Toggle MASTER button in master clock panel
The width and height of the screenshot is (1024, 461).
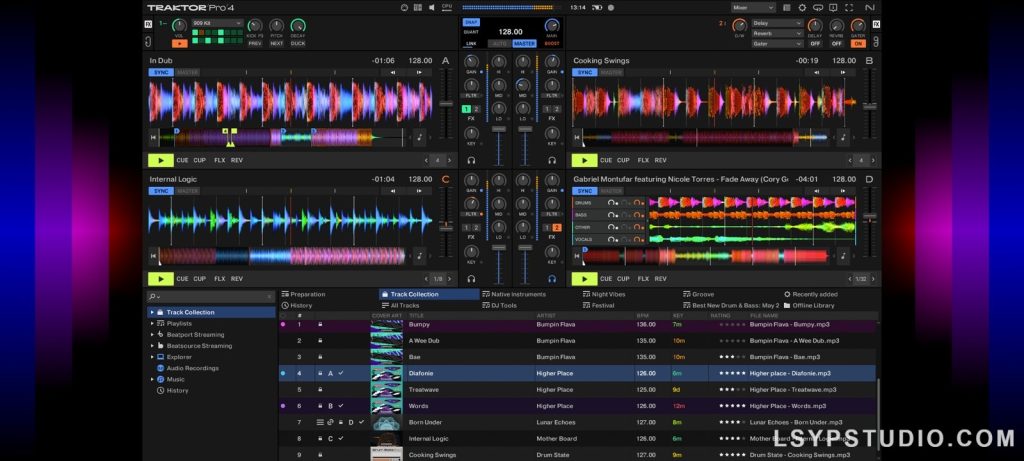click(524, 44)
